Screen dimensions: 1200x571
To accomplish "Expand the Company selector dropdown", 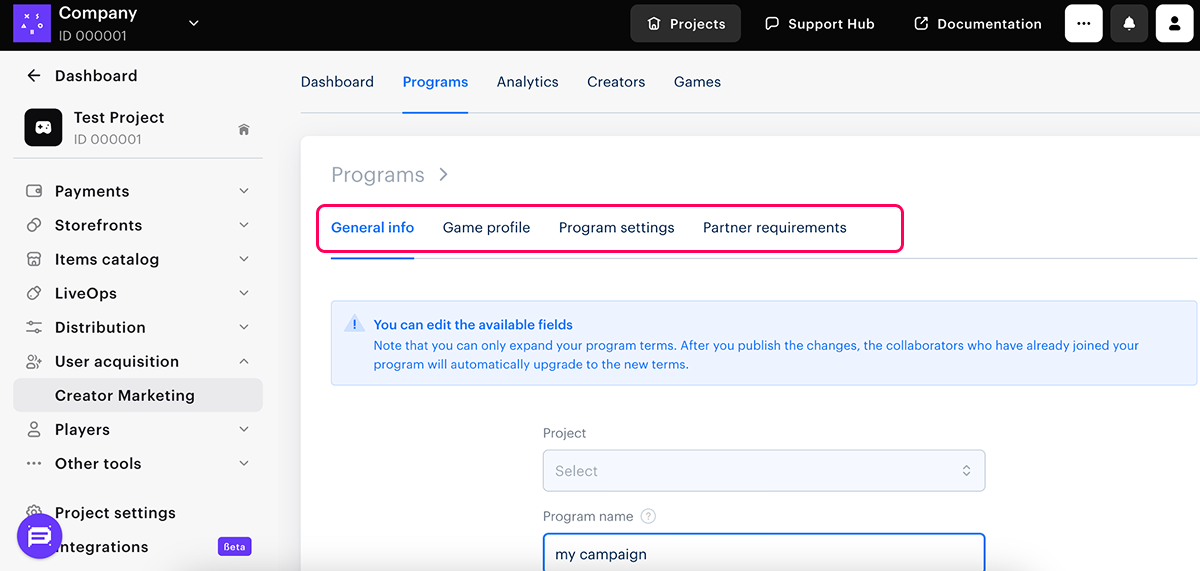I will click(x=194, y=23).
